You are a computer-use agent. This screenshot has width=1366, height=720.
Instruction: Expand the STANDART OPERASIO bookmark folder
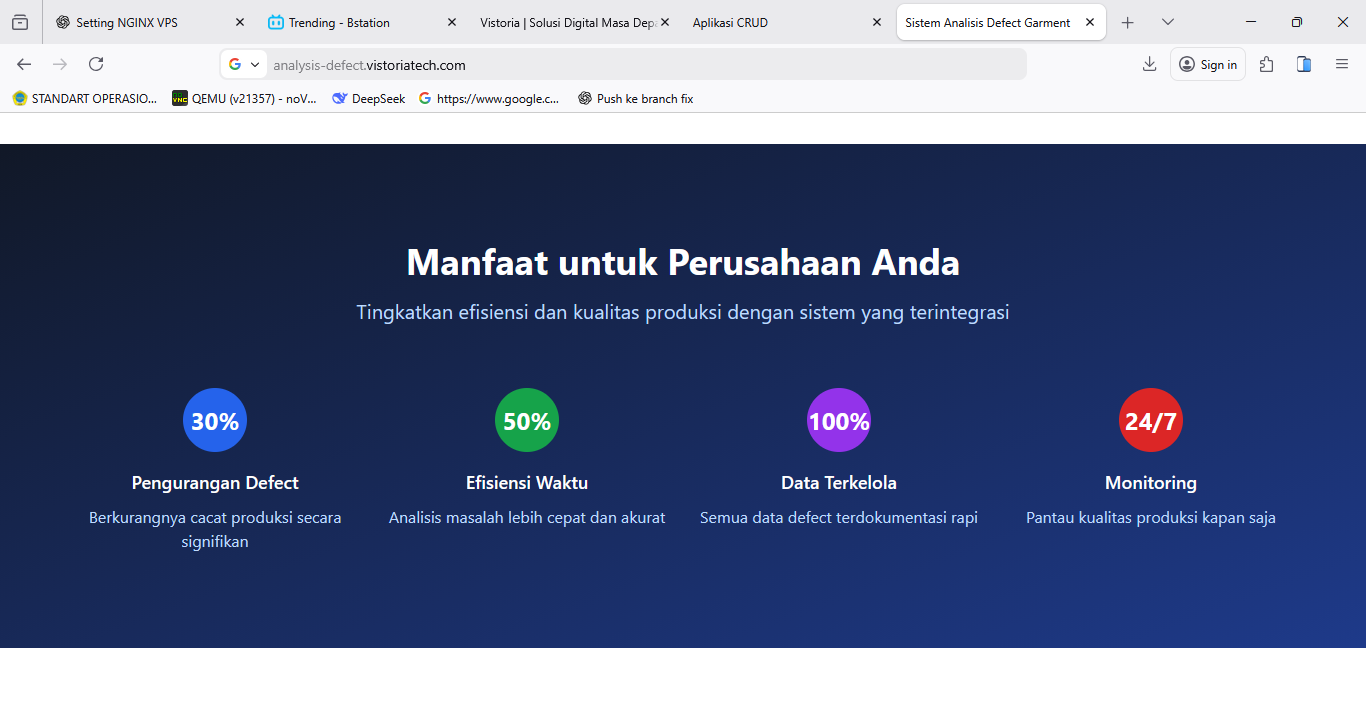coord(83,98)
